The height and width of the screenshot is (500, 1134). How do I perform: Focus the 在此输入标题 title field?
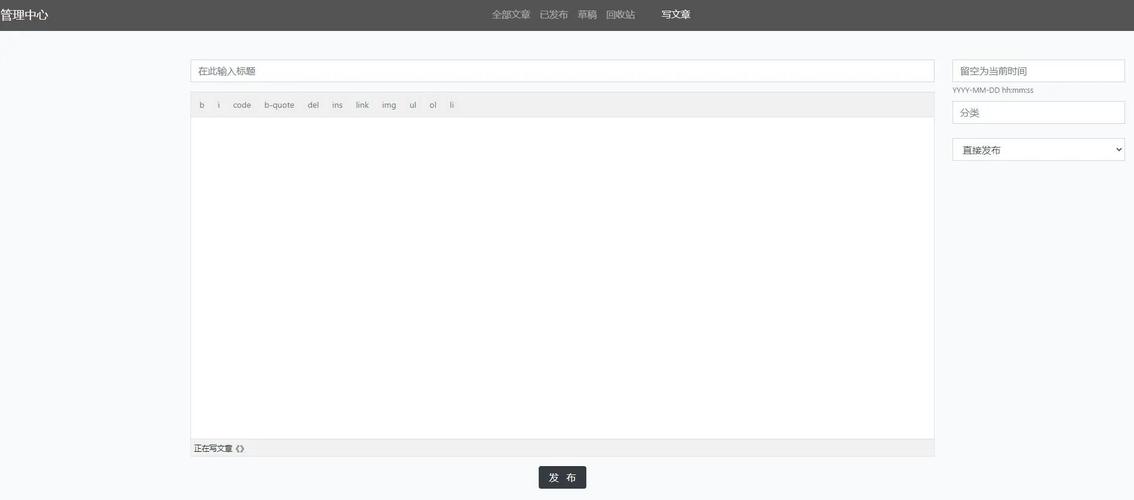tap(562, 71)
